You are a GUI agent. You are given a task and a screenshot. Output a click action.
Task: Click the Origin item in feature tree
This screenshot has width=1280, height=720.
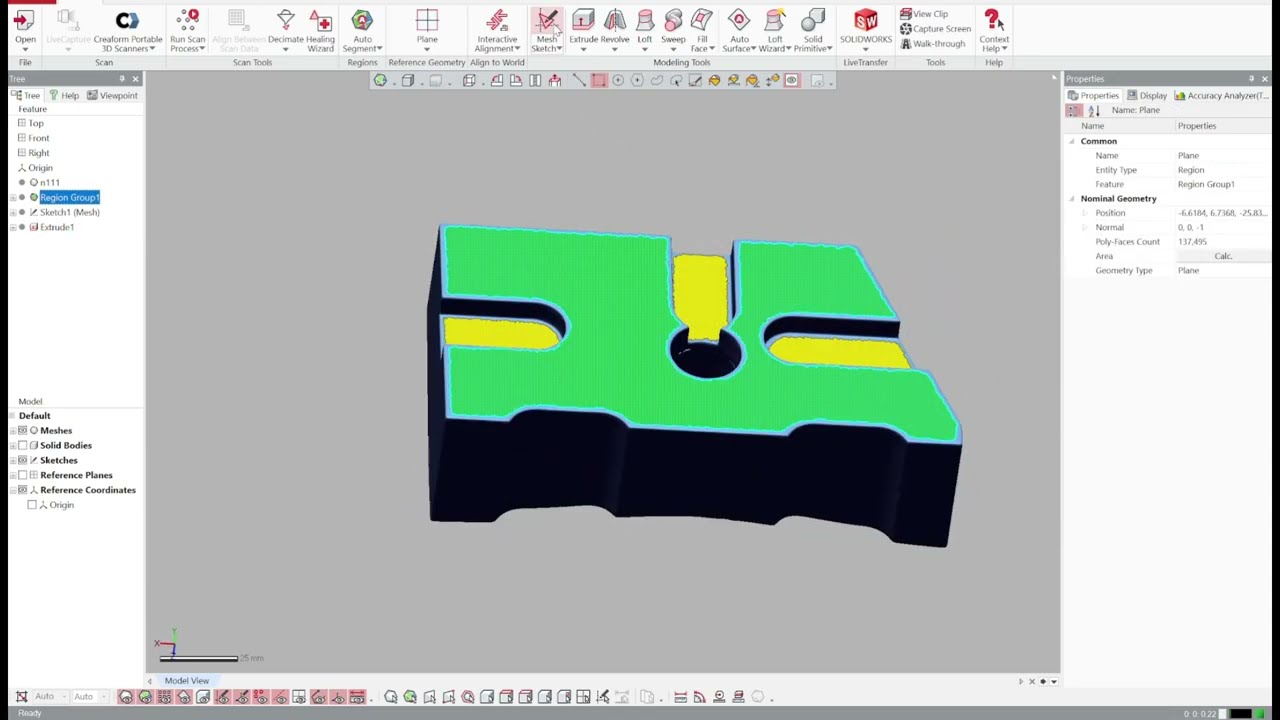tap(40, 168)
